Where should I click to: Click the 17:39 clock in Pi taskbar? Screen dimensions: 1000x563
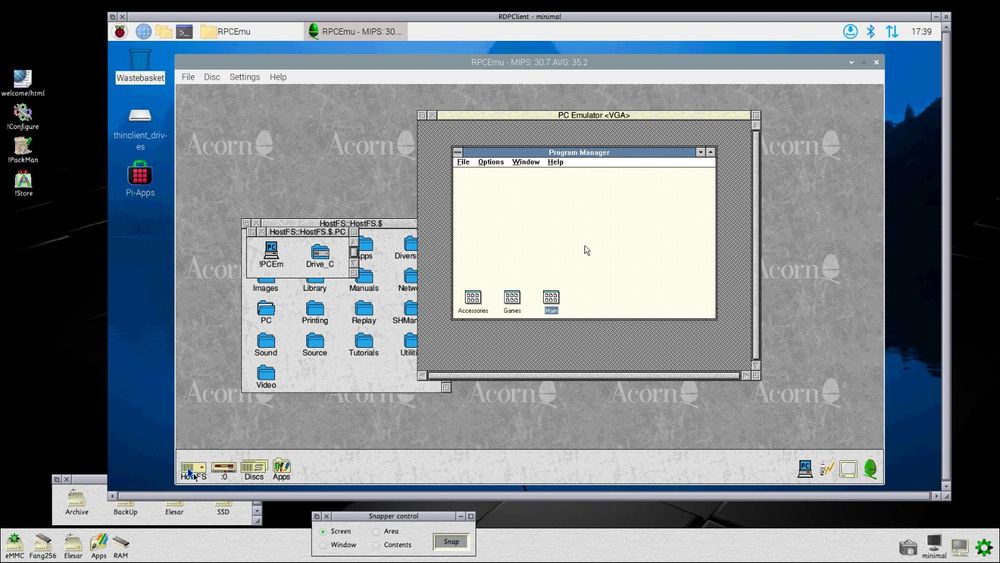(921, 31)
